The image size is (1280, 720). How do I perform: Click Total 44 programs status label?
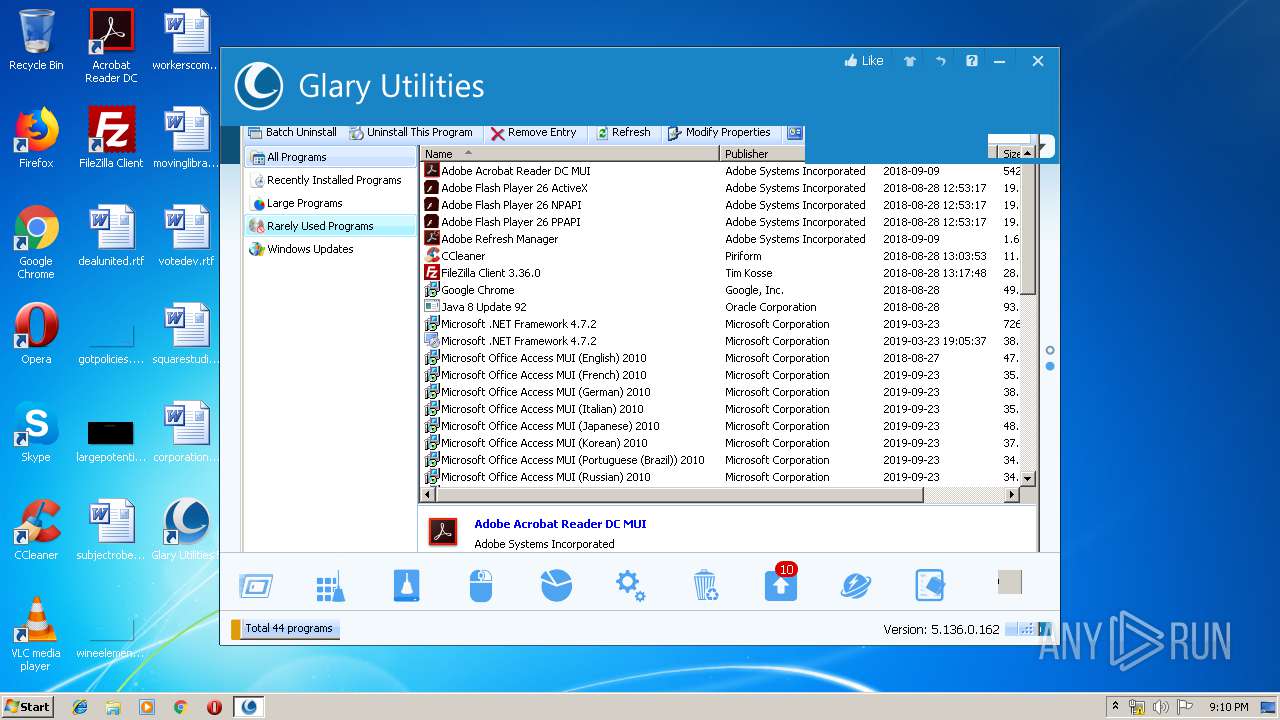coord(289,628)
